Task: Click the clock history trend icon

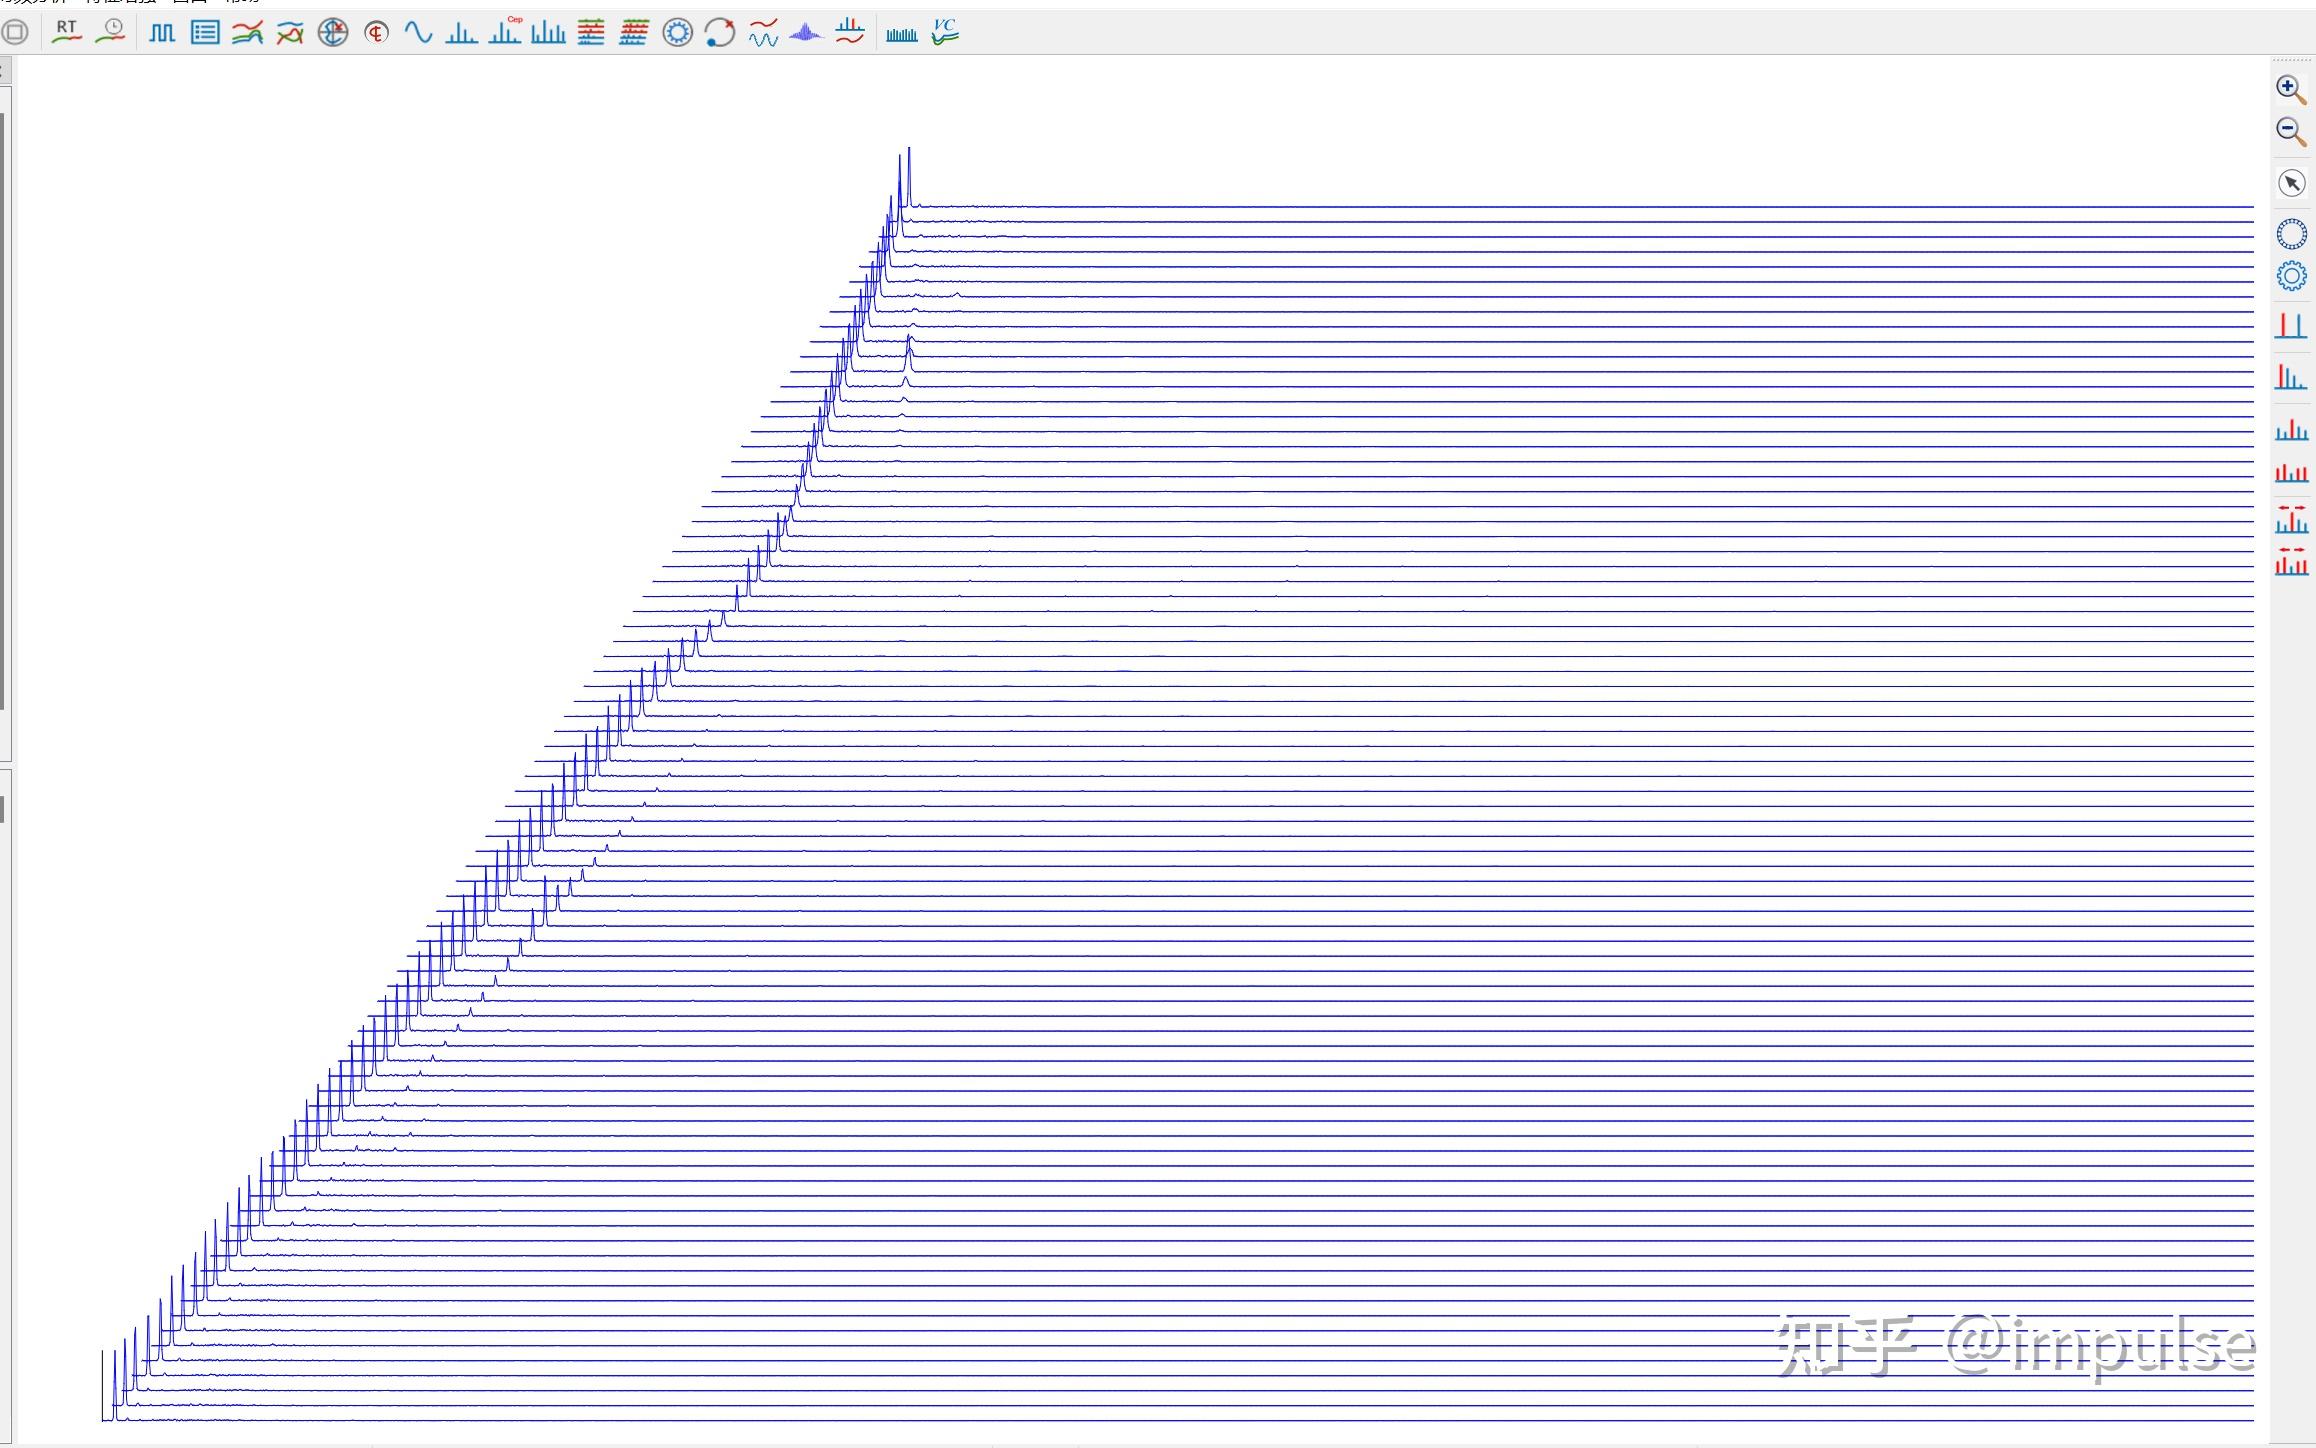Action: [111, 32]
